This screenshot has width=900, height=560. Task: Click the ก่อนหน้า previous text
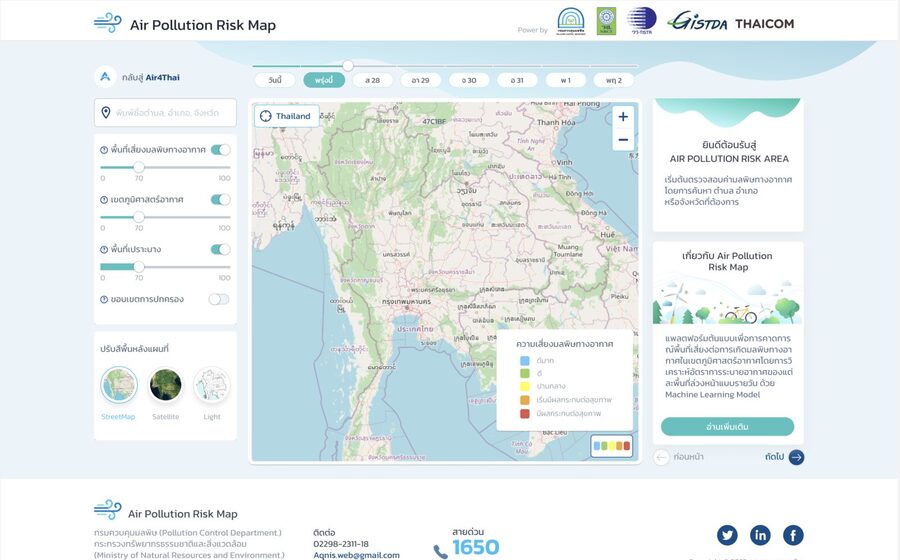(688, 457)
